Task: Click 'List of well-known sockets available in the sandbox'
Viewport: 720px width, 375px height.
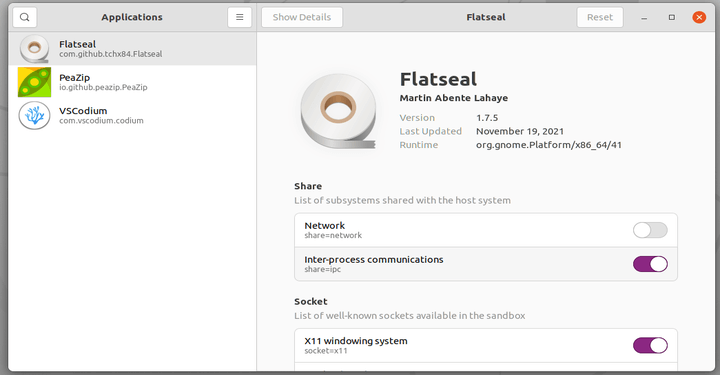Action: [410, 316]
